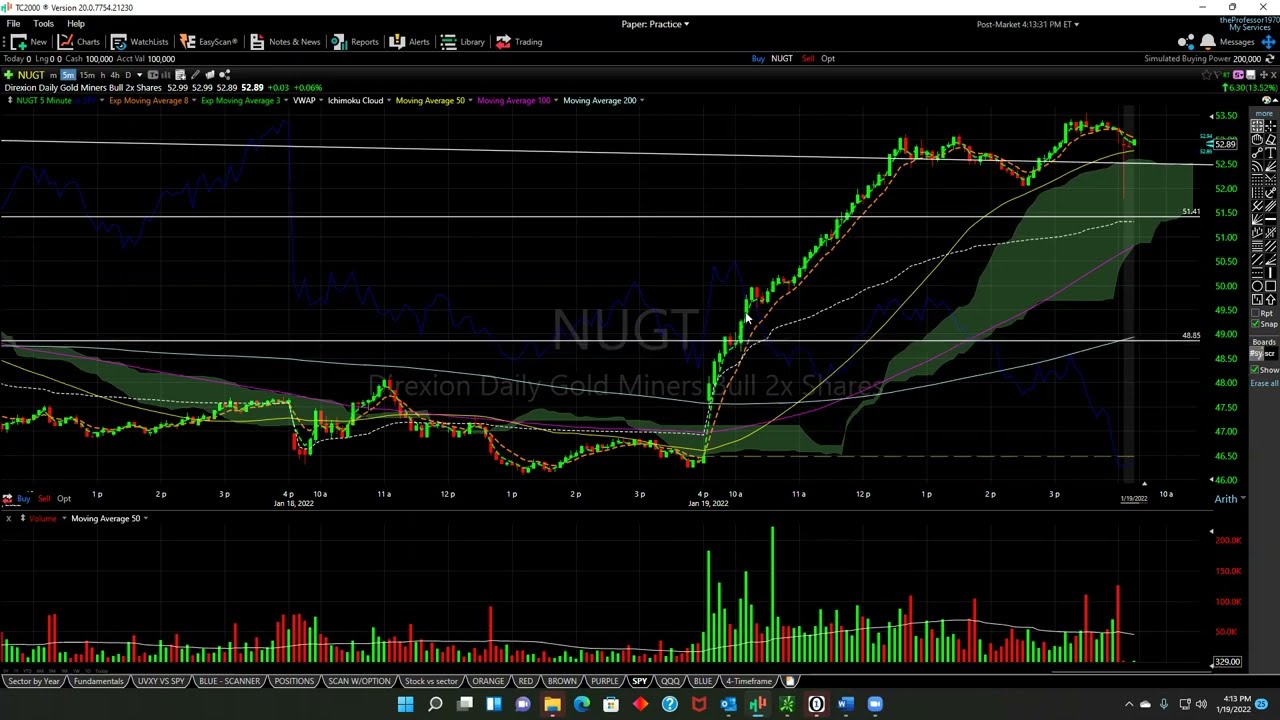Select the hand pan tool
The image size is (1280, 720).
click(x=1257, y=139)
